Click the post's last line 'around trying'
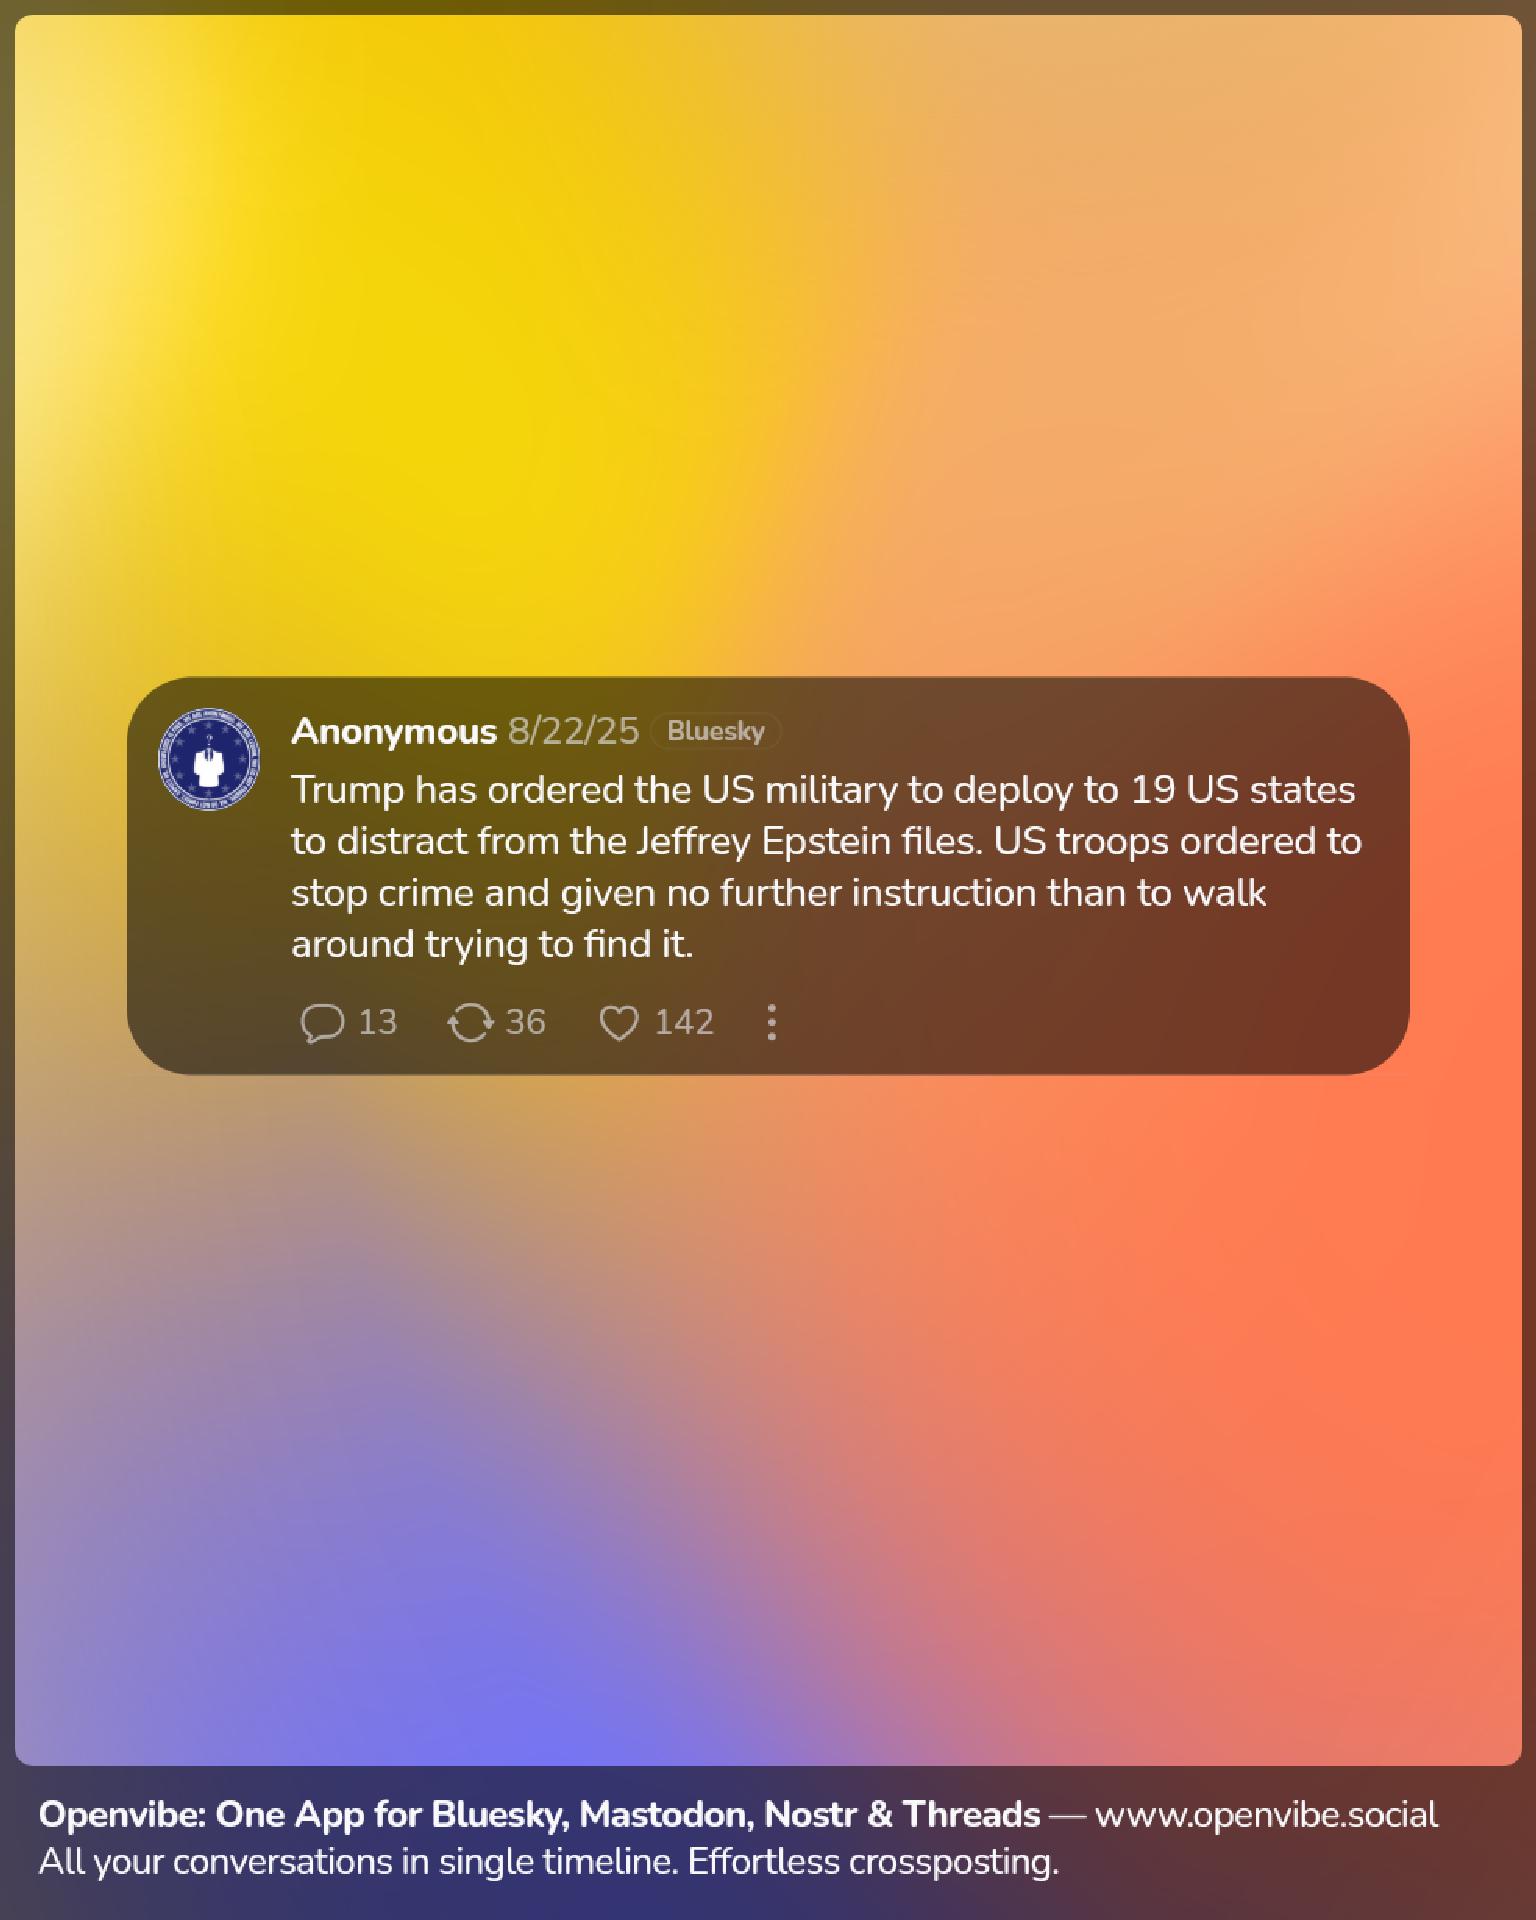The height and width of the screenshot is (1920, 1536). 492,944
